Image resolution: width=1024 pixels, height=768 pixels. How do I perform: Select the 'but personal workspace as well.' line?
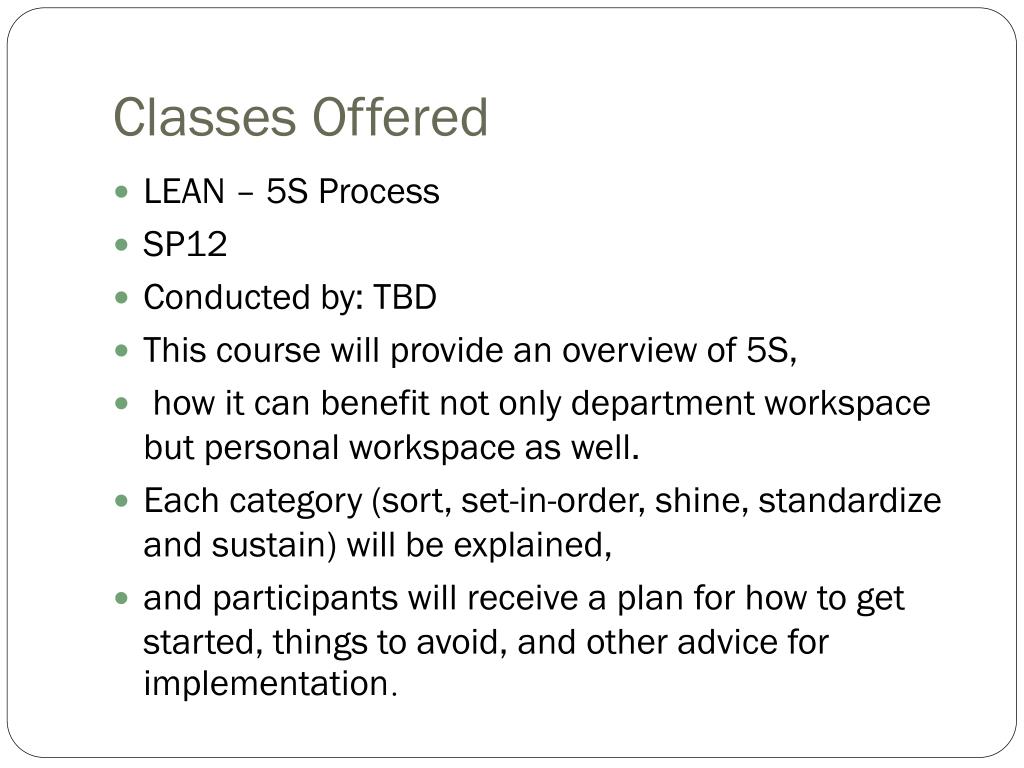(x=391, y=448)
